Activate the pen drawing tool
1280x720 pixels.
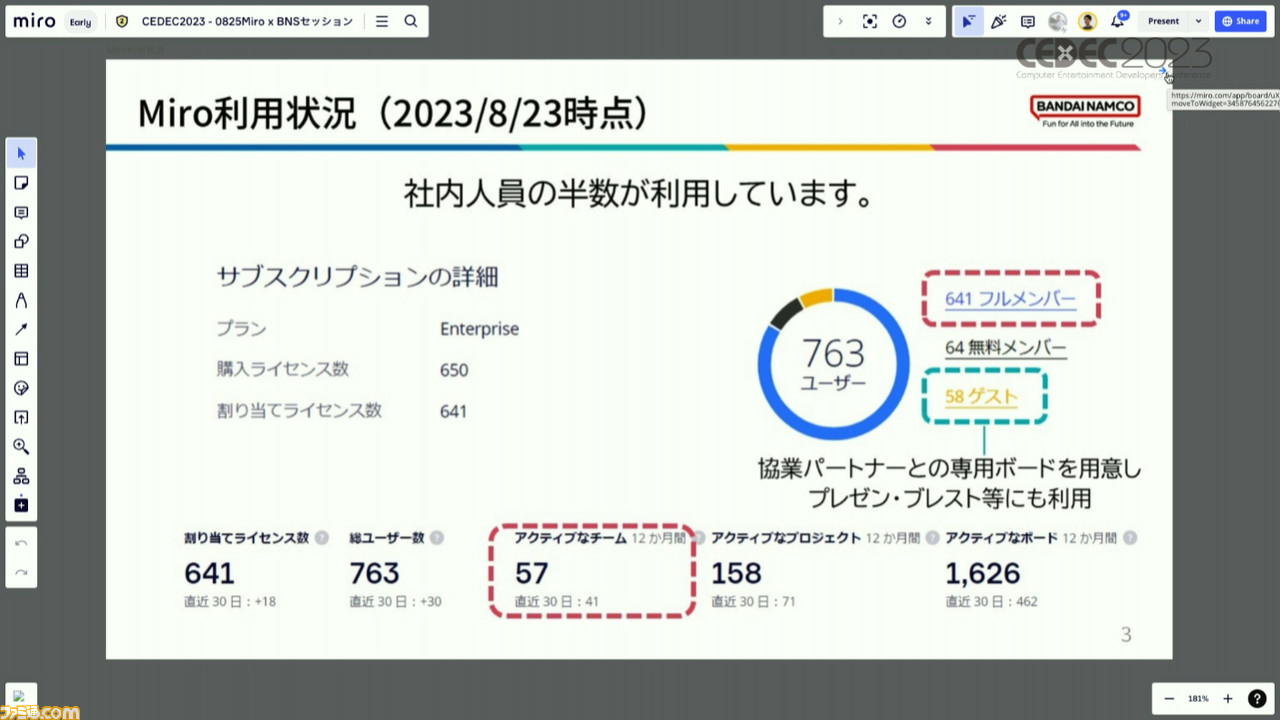[21, 300]
